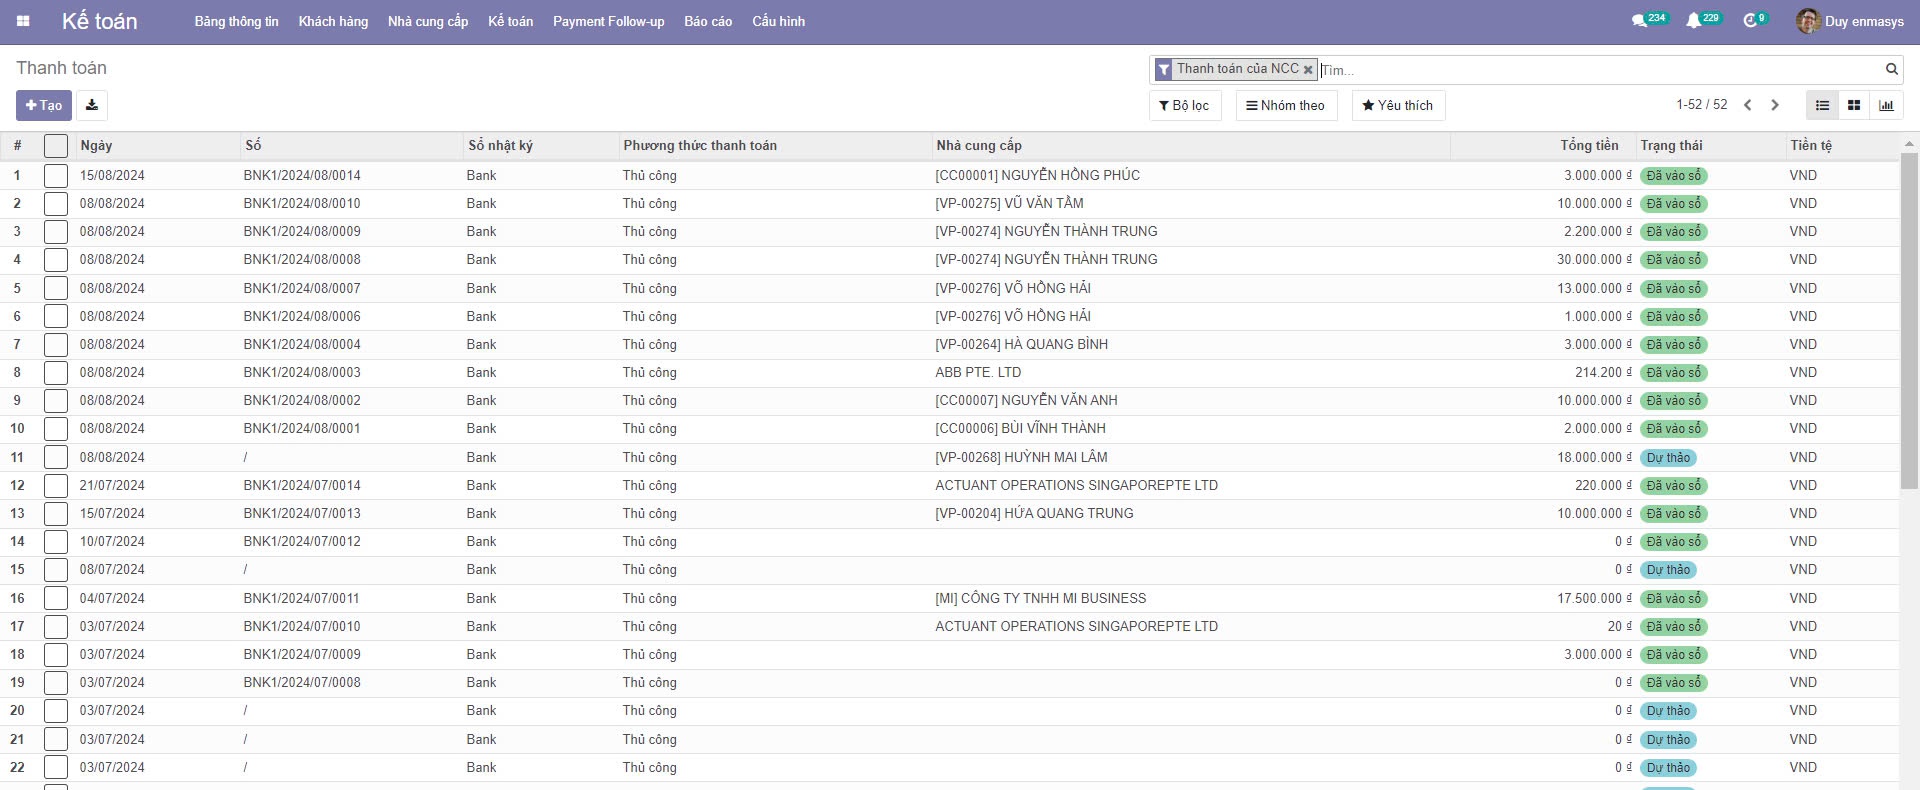Expand the 'Bộ lọc' filter dropdown

pos(1184,105)
